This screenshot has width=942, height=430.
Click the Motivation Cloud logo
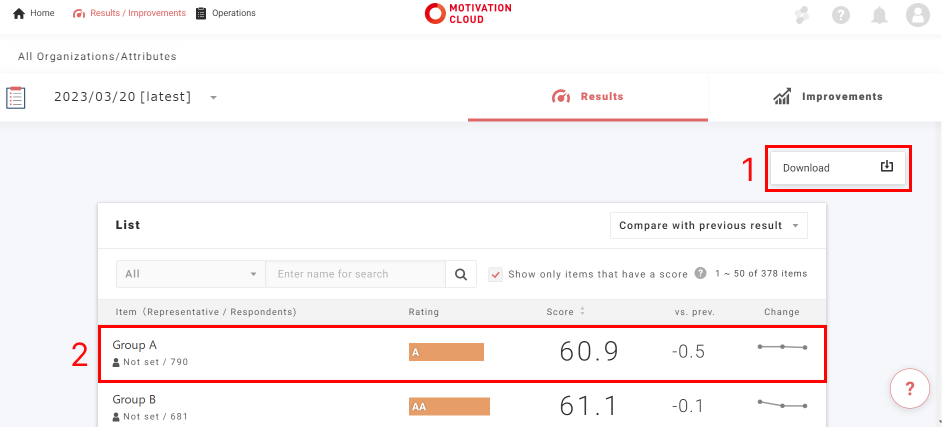point(468,14)
